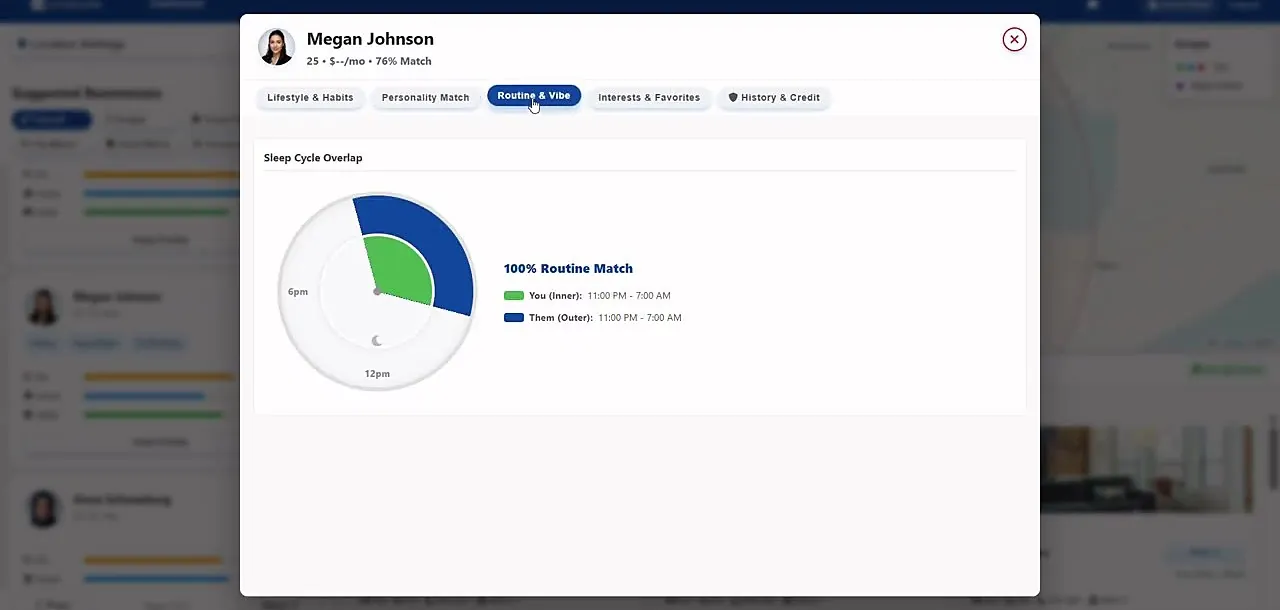The image size is (1280, 610).
Task: Click the "6pm" label on the clock chart
Action: 298,292
